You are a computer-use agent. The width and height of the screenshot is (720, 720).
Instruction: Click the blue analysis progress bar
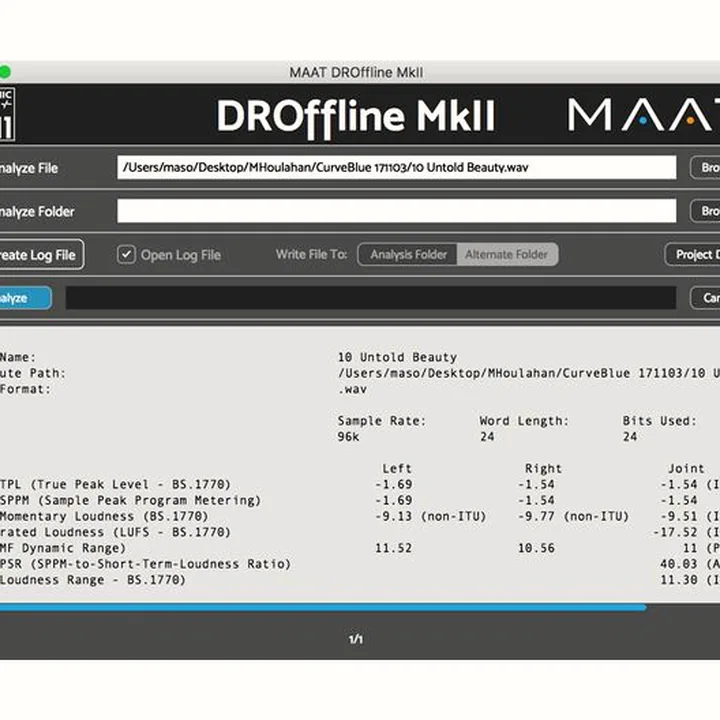tap(323, 608)
